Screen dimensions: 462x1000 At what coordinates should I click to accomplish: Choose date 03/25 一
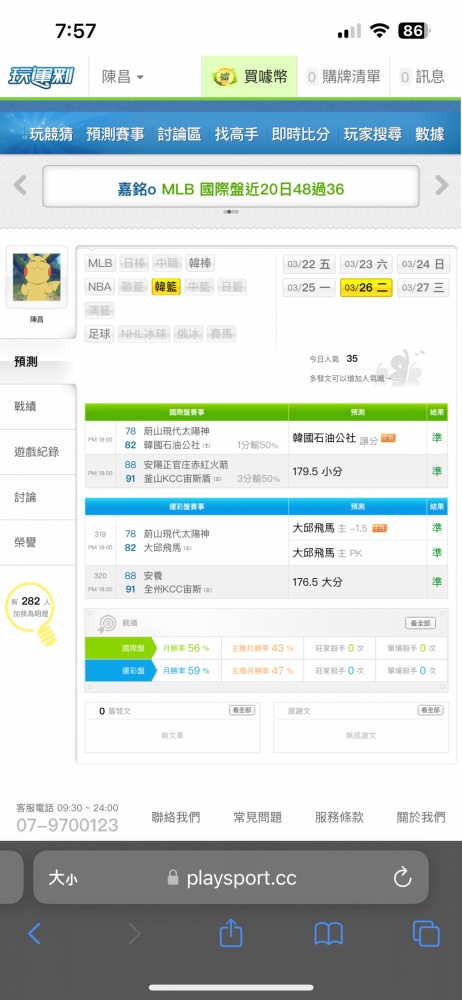coord(309,288)
